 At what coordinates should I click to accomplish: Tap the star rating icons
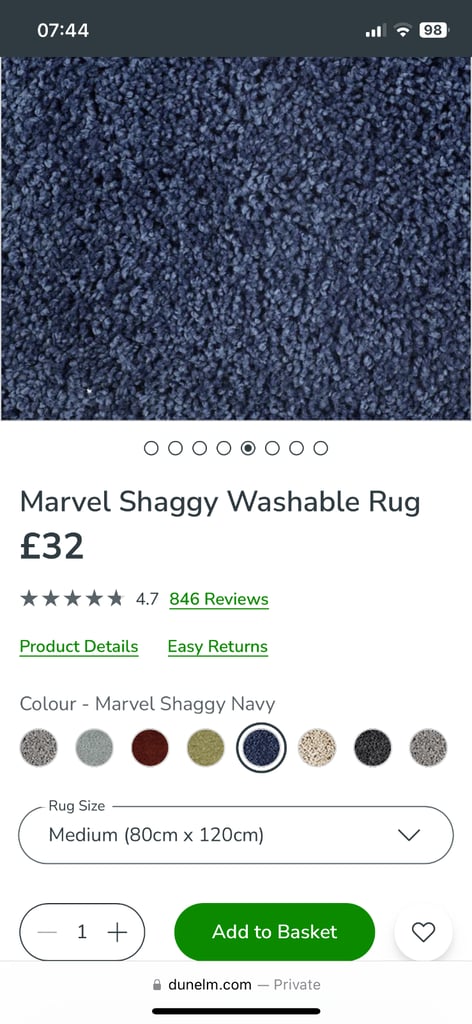(x=72, y=598)
